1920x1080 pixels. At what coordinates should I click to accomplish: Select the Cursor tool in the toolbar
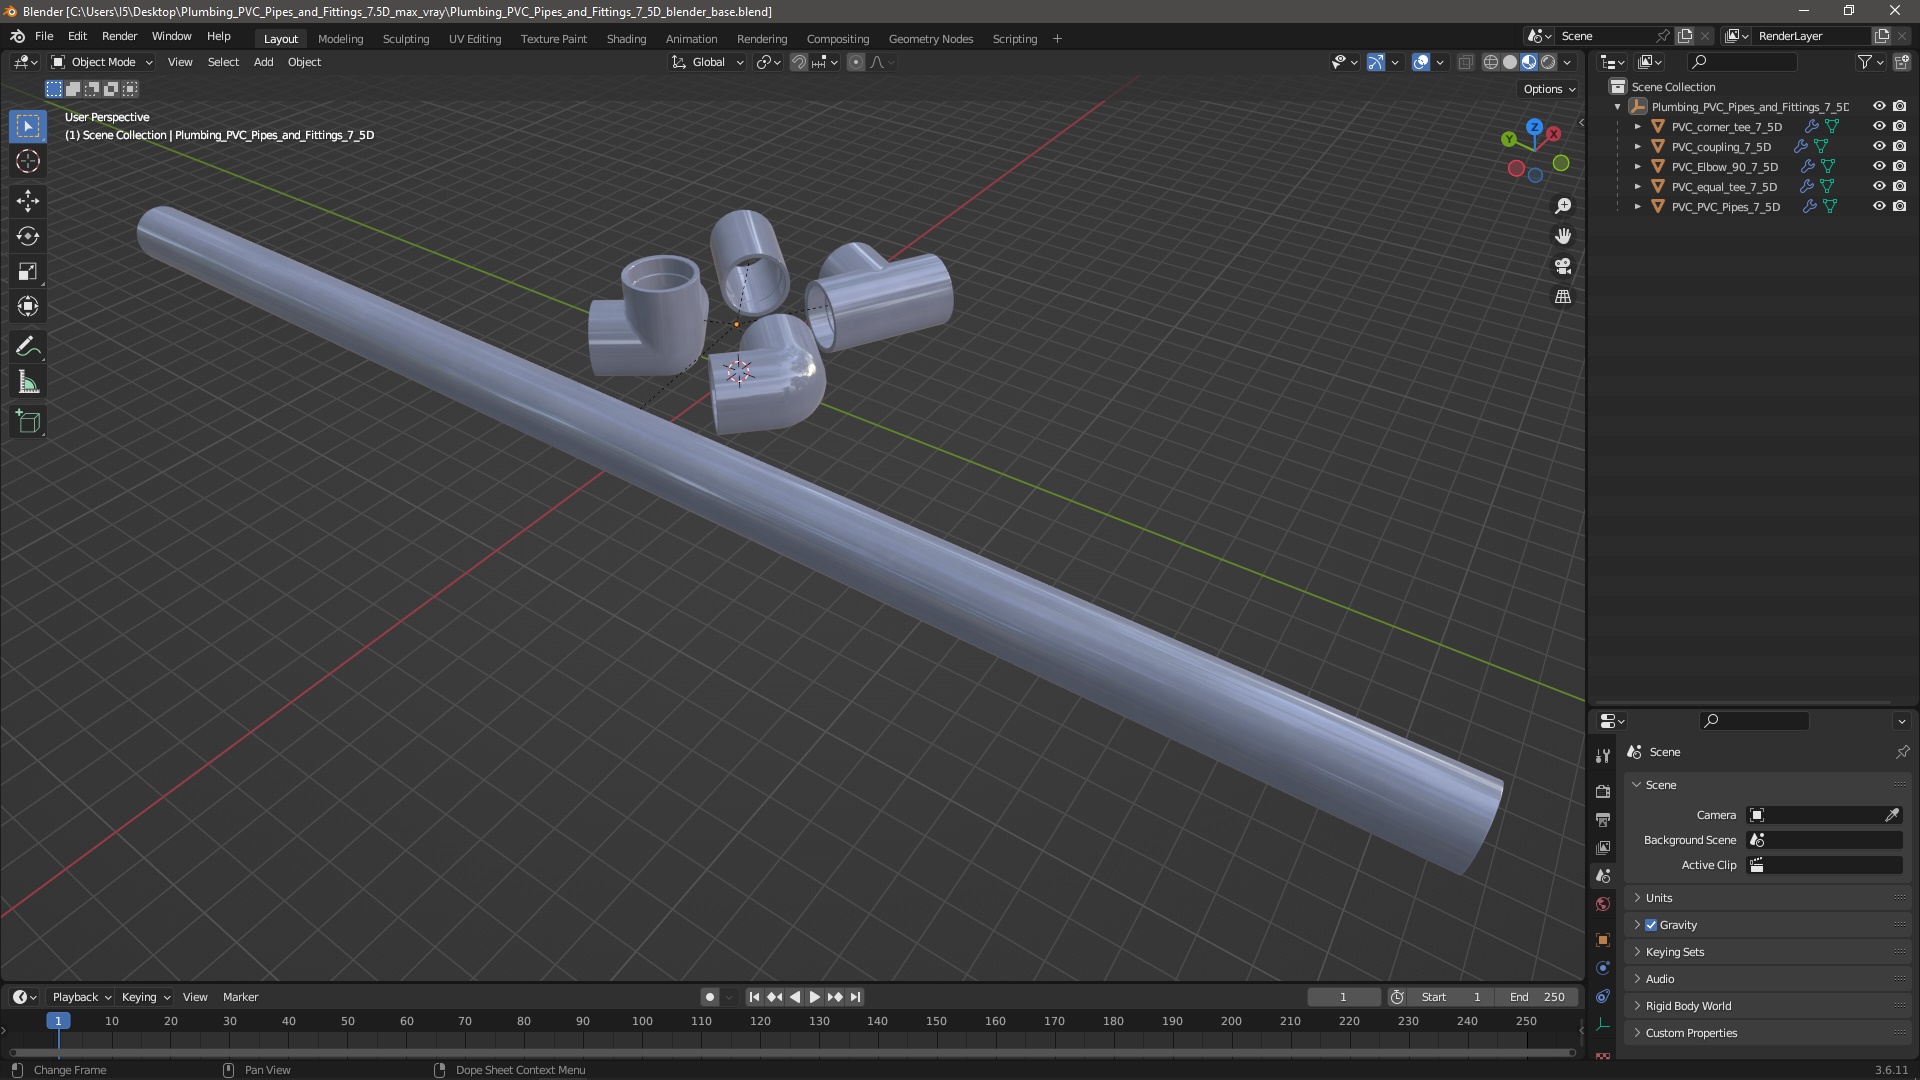(x=28, y=161)
